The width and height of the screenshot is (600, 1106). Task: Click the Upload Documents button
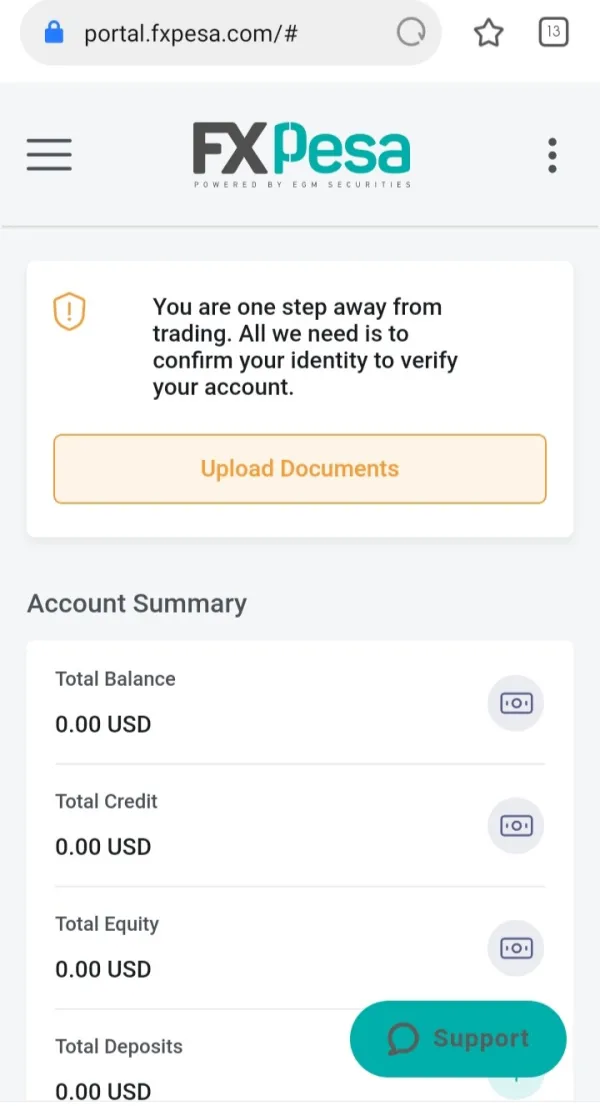point(300,469)
